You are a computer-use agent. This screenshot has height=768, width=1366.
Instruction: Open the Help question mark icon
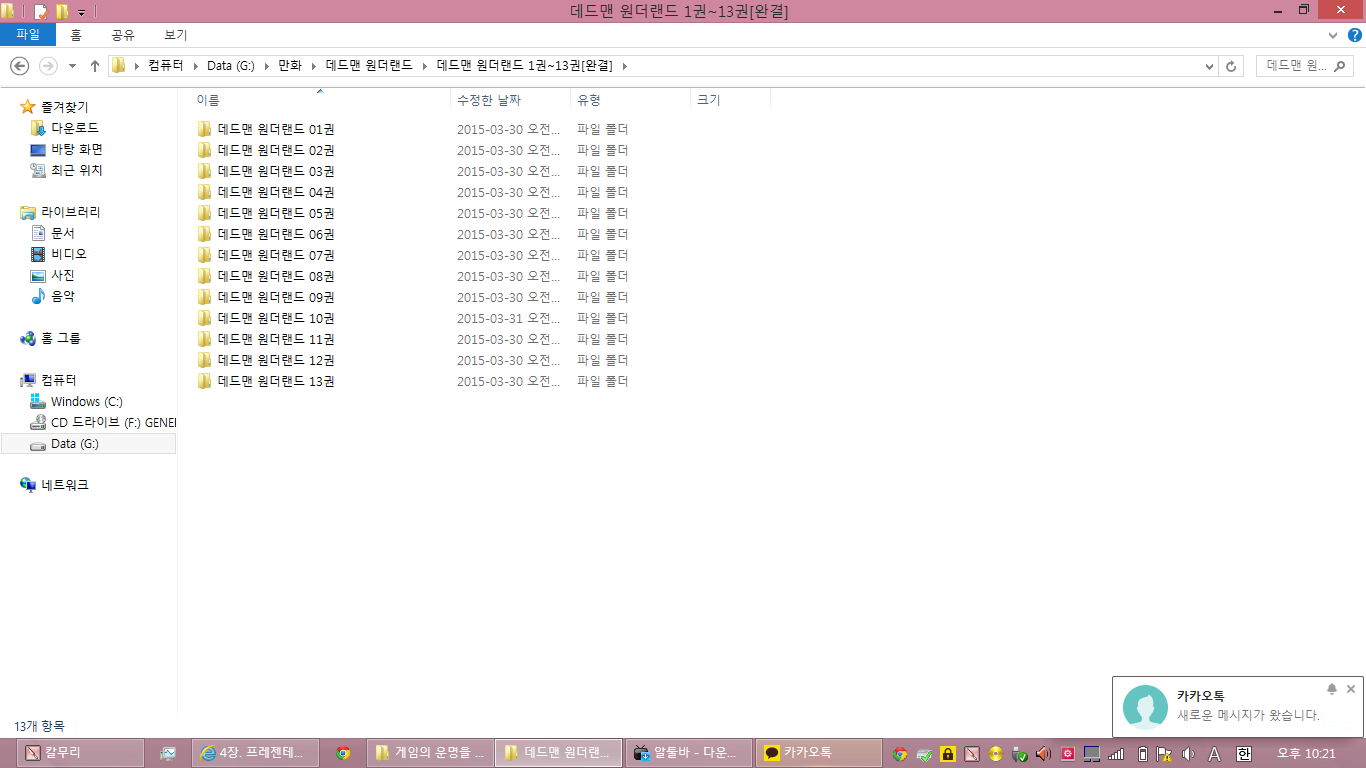(1355, 35)
